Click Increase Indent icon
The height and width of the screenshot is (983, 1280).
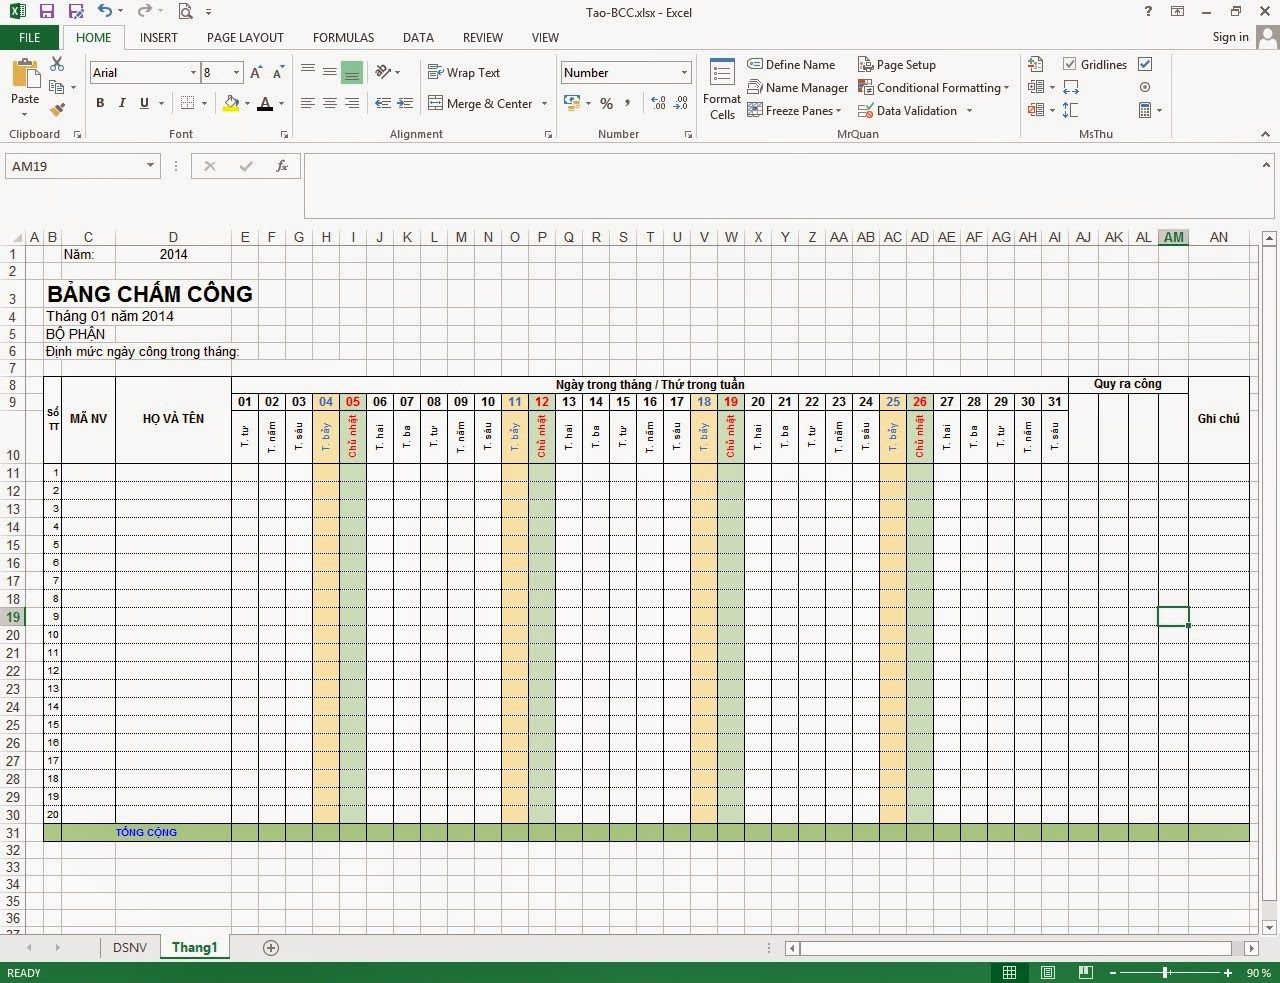click(x=405, y=103)
